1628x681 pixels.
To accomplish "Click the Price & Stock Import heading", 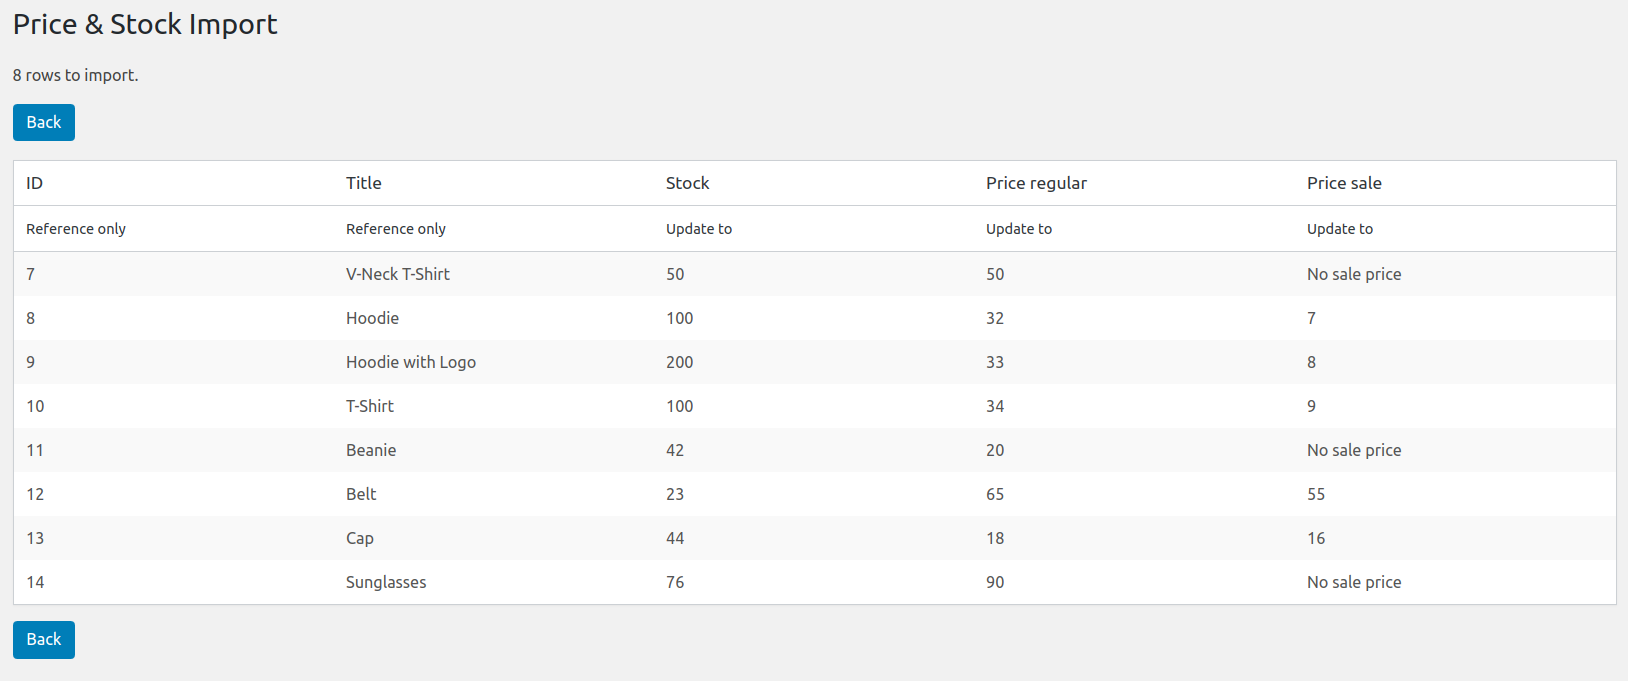I will pyautogui.click(x=145, y=24).
